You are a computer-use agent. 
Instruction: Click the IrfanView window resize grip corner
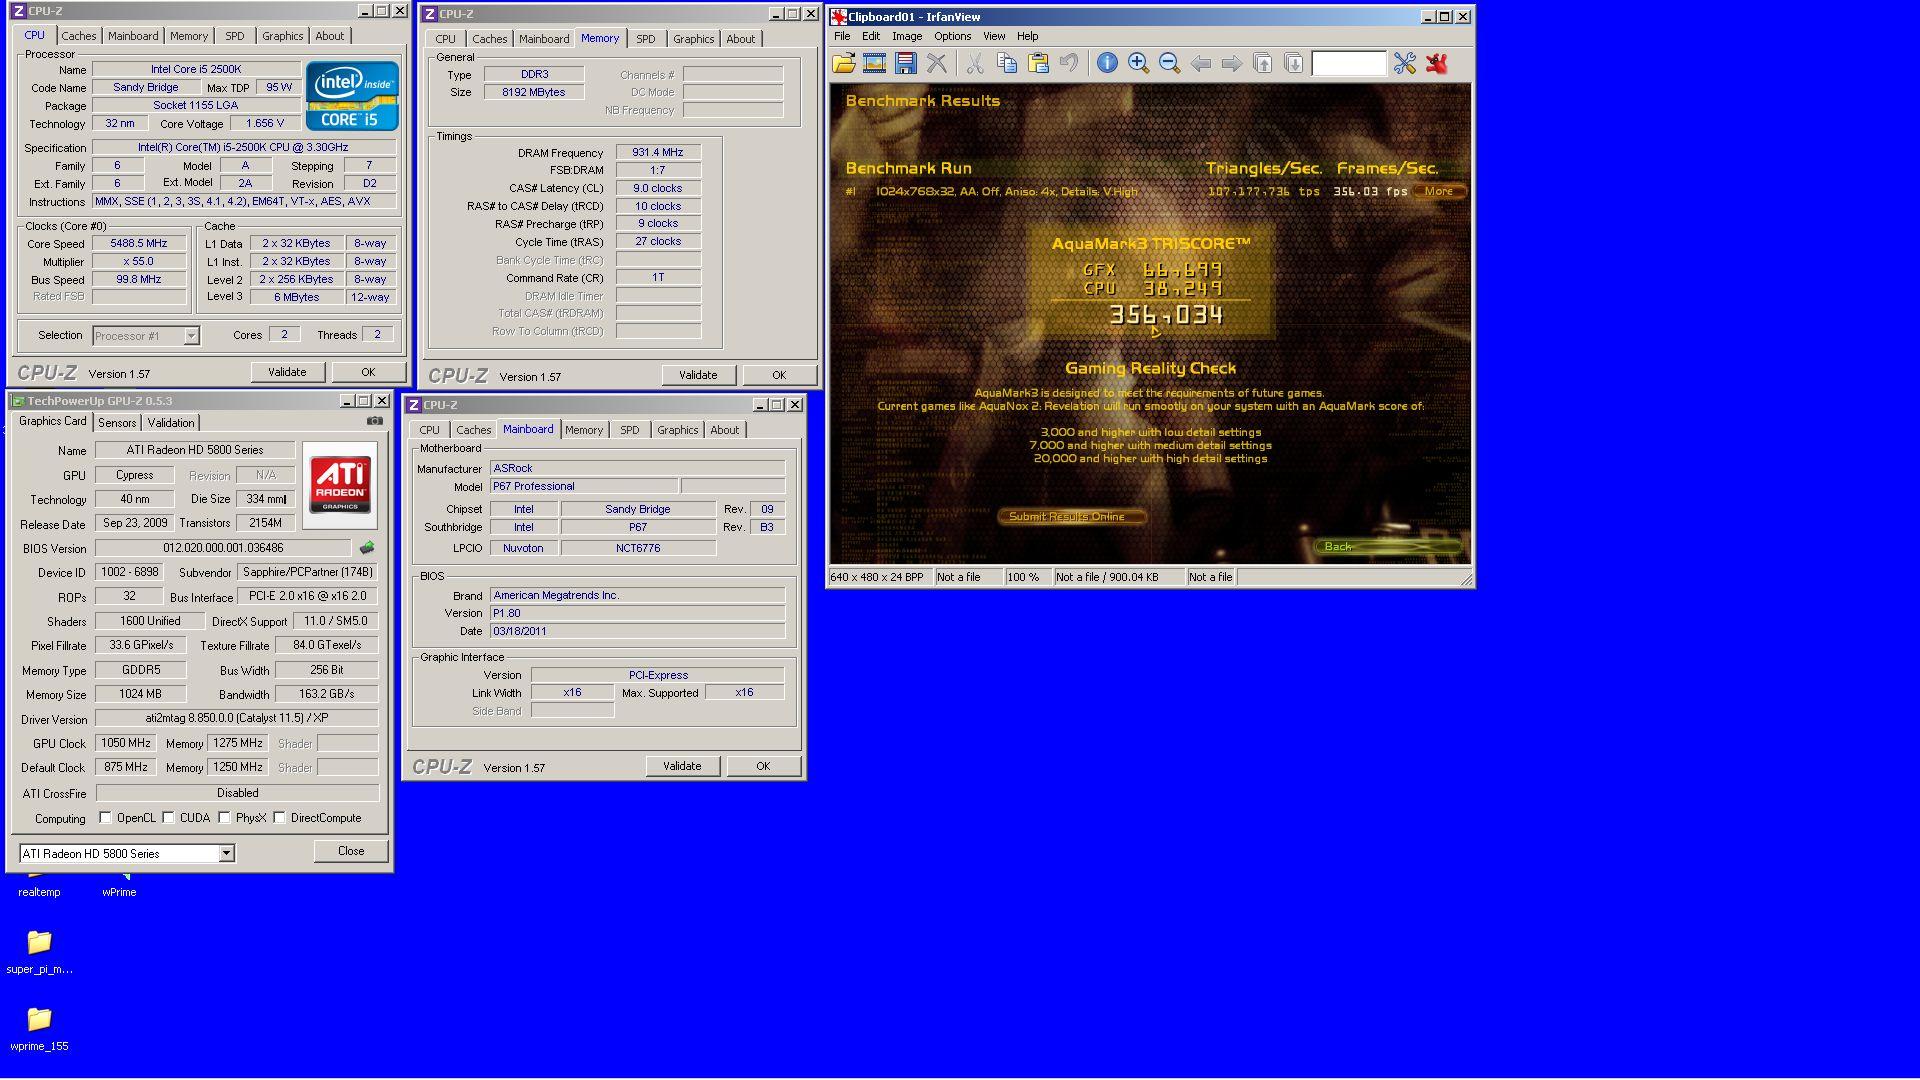[x=1466, y=579]
